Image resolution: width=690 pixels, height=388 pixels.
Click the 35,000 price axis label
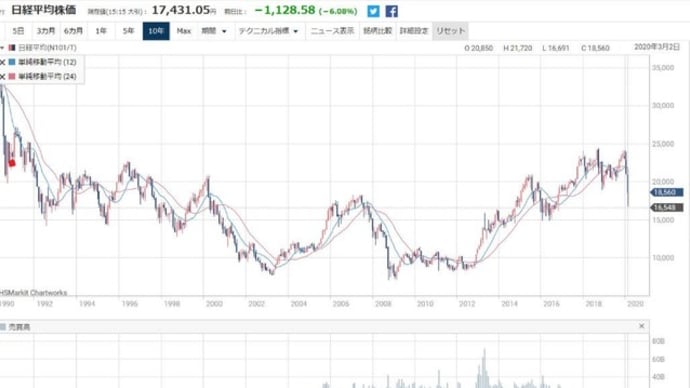(663, 68)
